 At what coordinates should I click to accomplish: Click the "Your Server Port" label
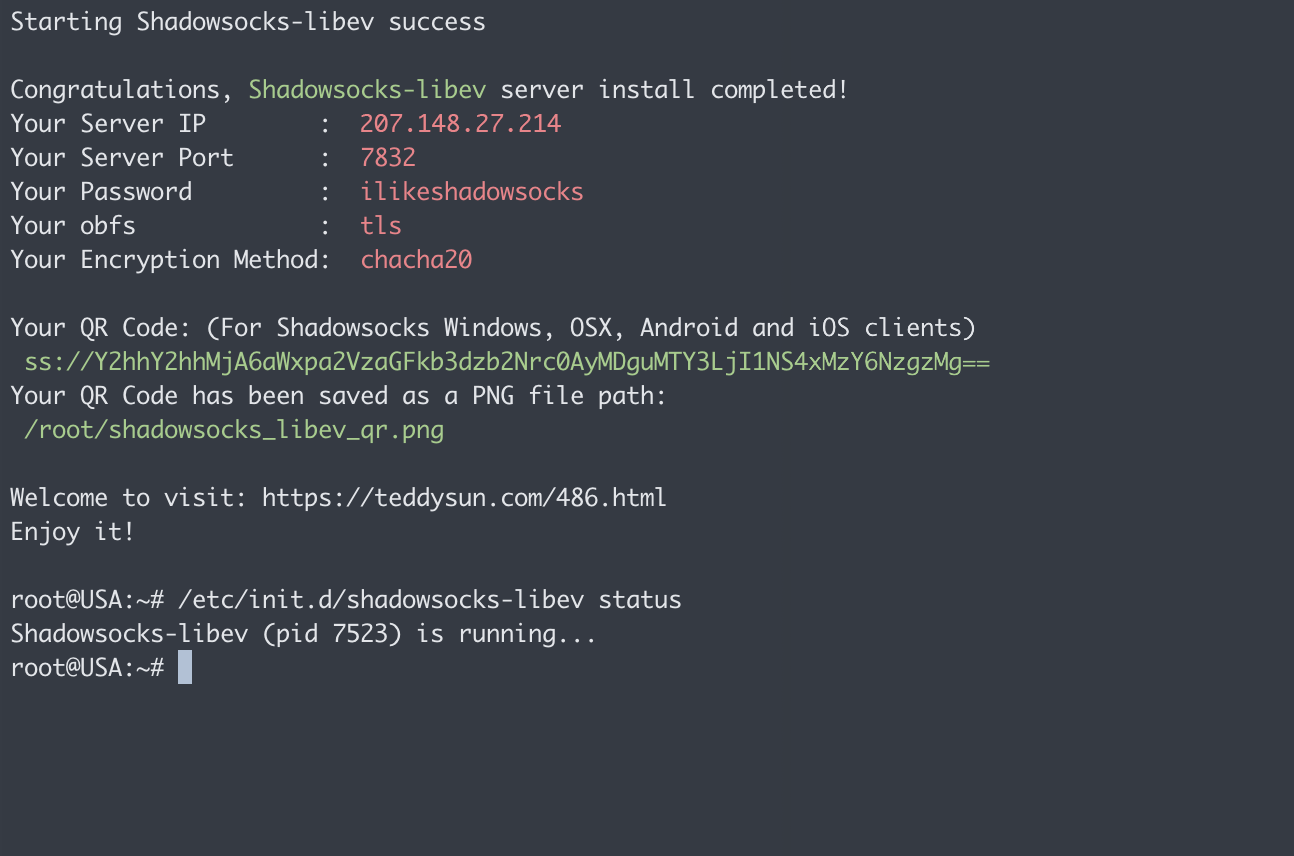(x=122, y=158)
